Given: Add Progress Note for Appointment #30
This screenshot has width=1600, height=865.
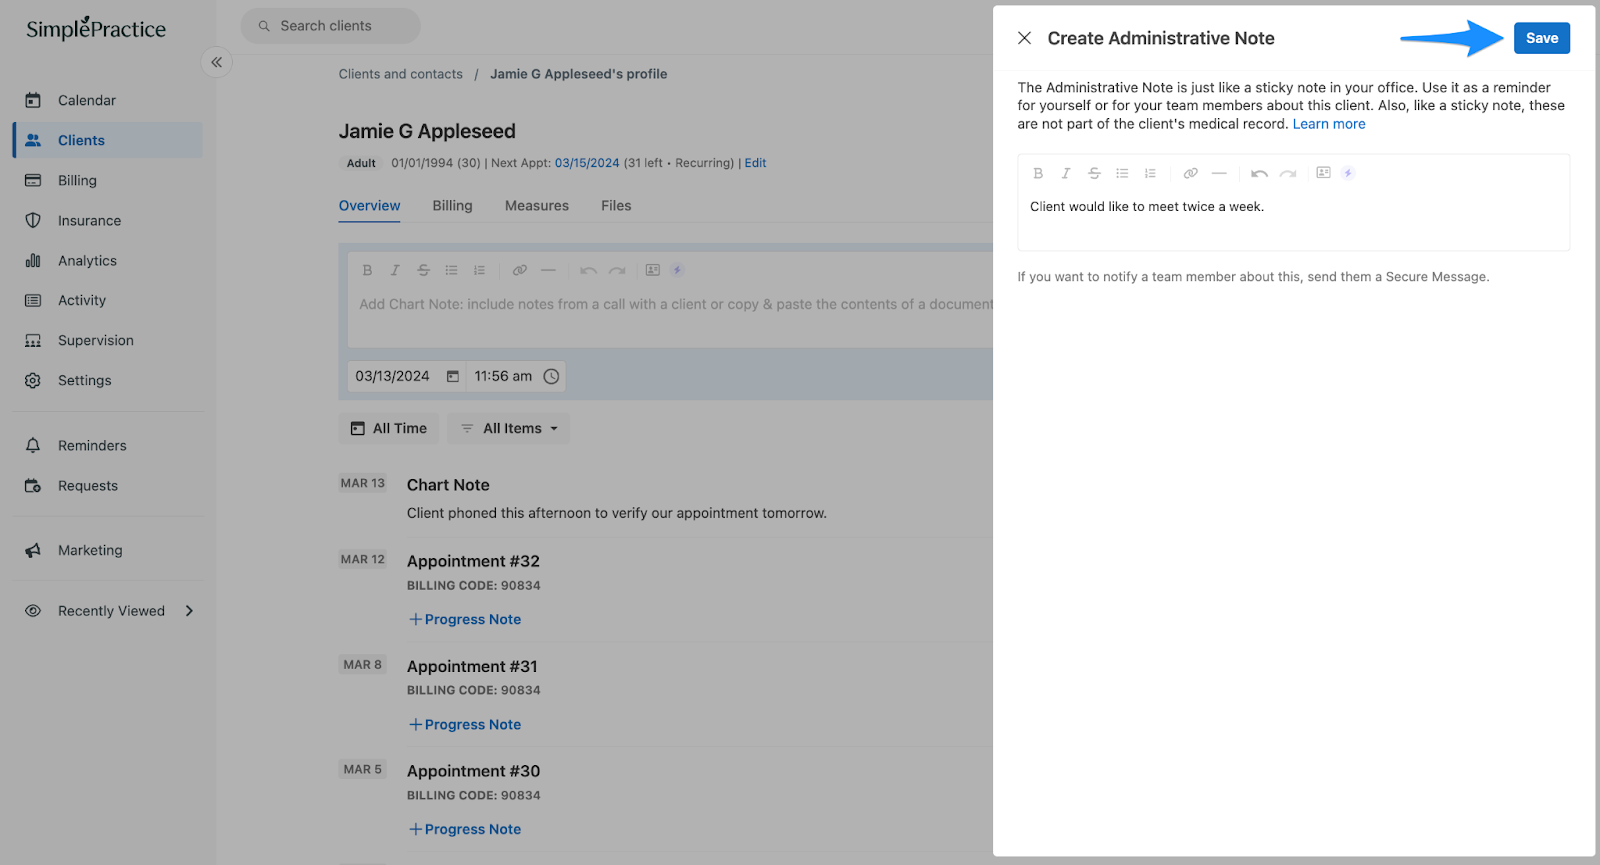Looking at the screenshot, I should pyautogui.click(x=465, y=829).
